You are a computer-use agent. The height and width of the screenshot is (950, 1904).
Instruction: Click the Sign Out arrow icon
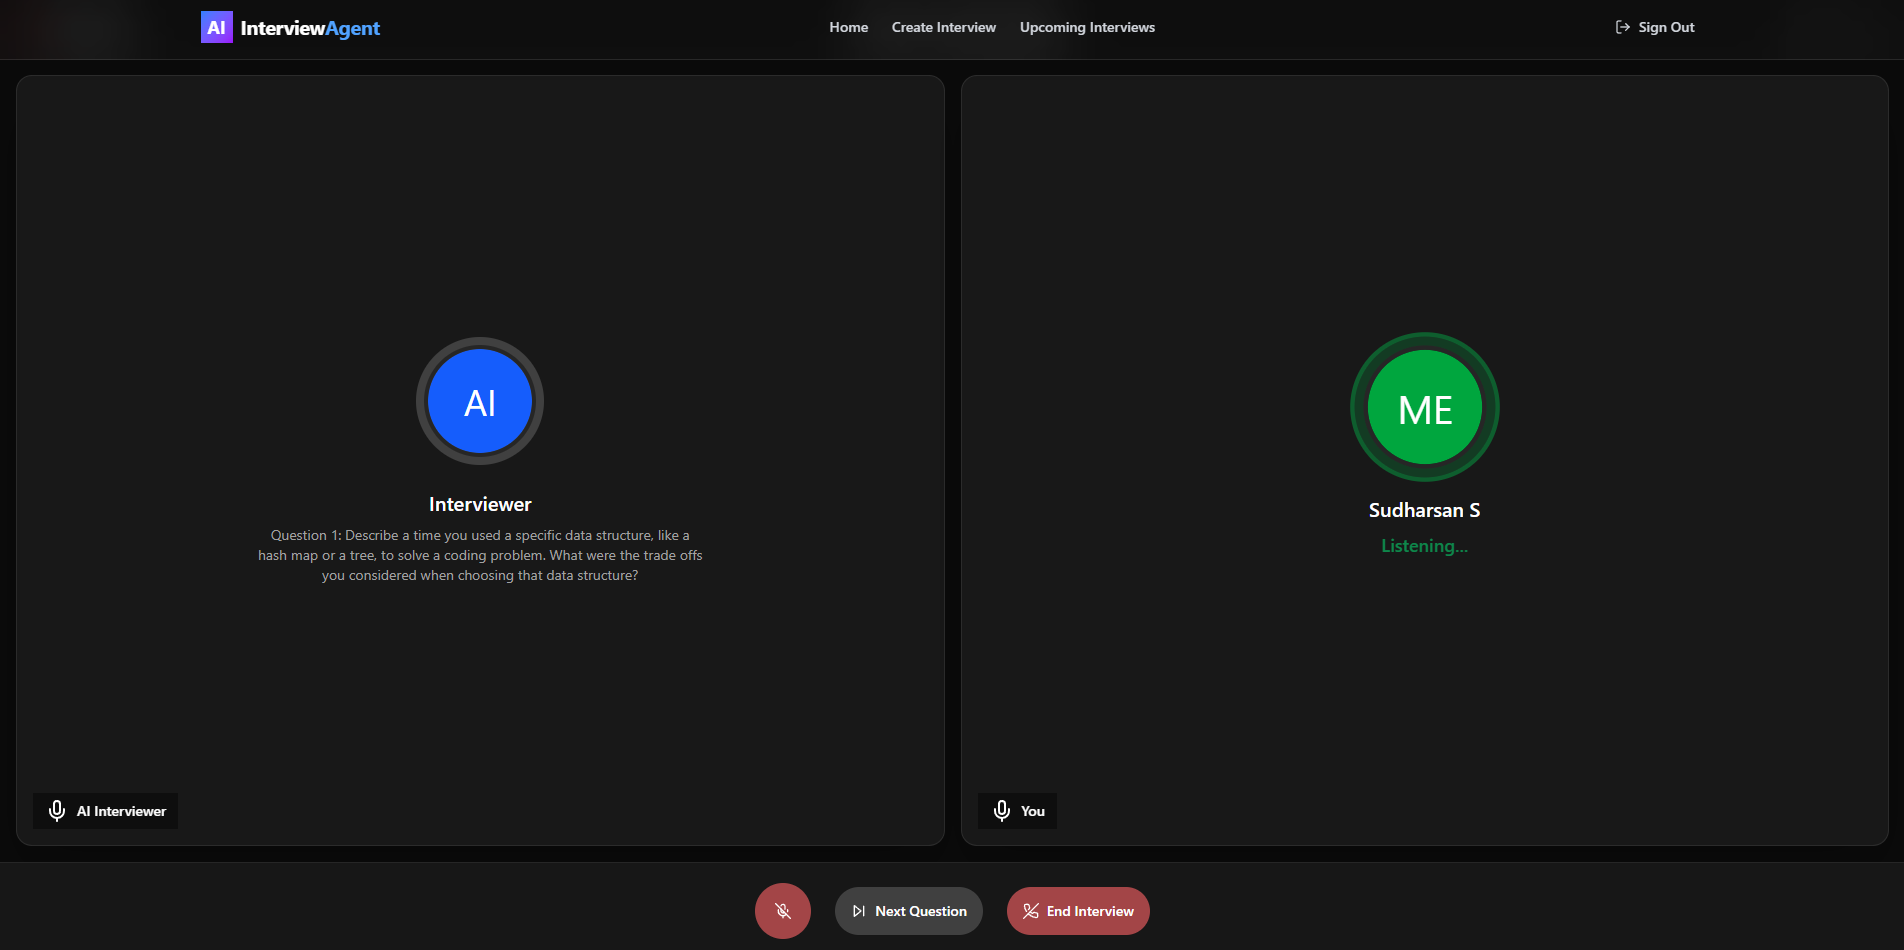[1622, 27]
